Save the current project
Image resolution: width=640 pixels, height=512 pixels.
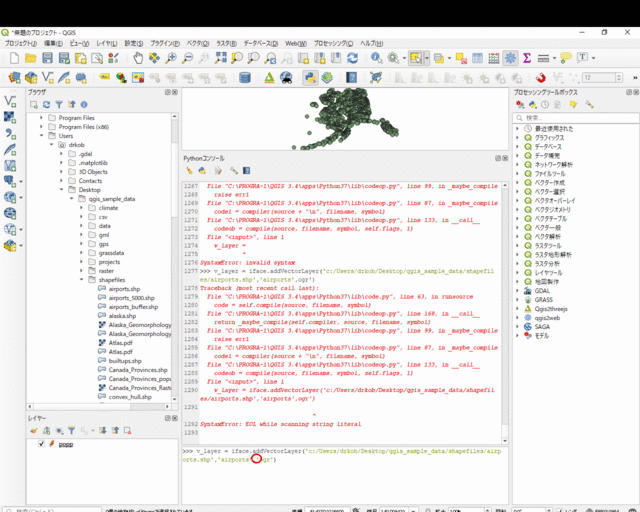tap(47, 58)
